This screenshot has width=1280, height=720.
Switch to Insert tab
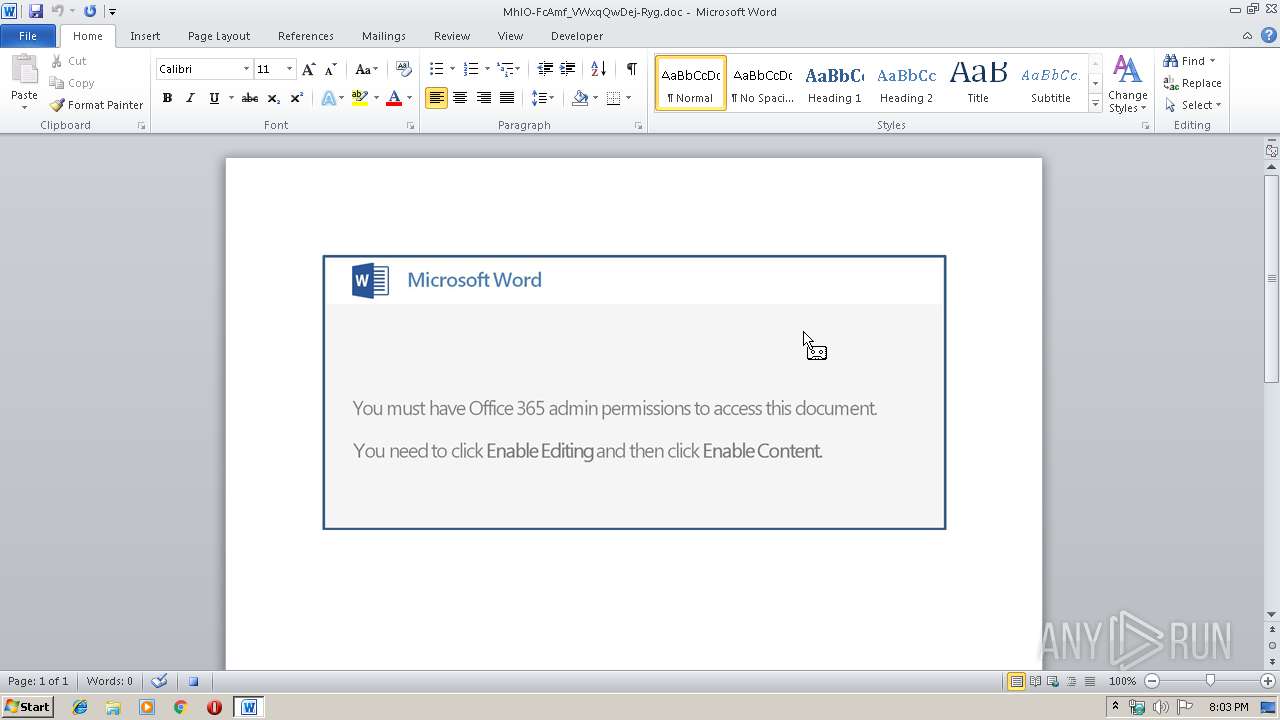pyautogui.click(x=145, y=36)
